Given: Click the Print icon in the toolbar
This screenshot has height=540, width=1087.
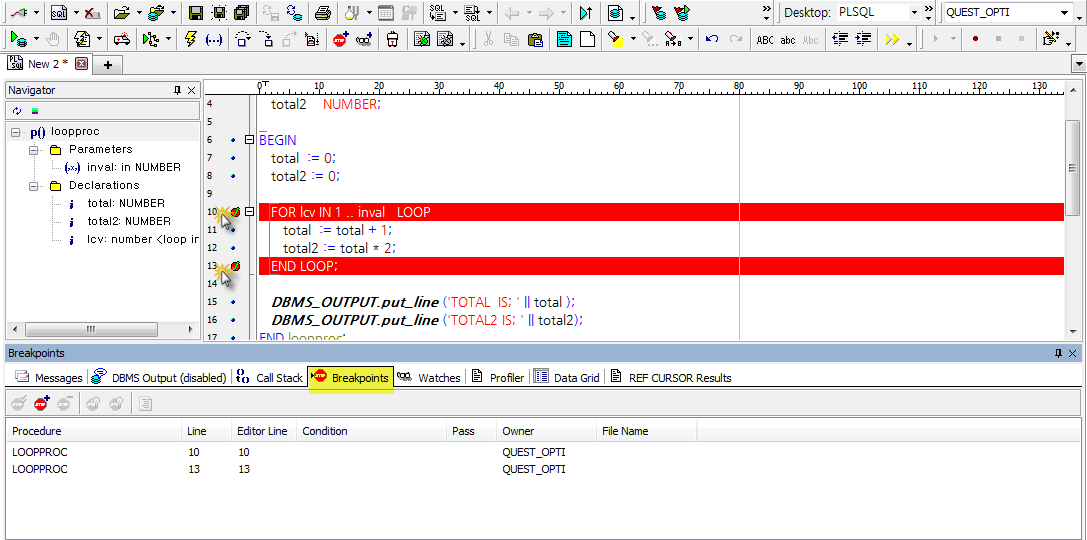Looking at the screenshot, I should pos(323,13).
